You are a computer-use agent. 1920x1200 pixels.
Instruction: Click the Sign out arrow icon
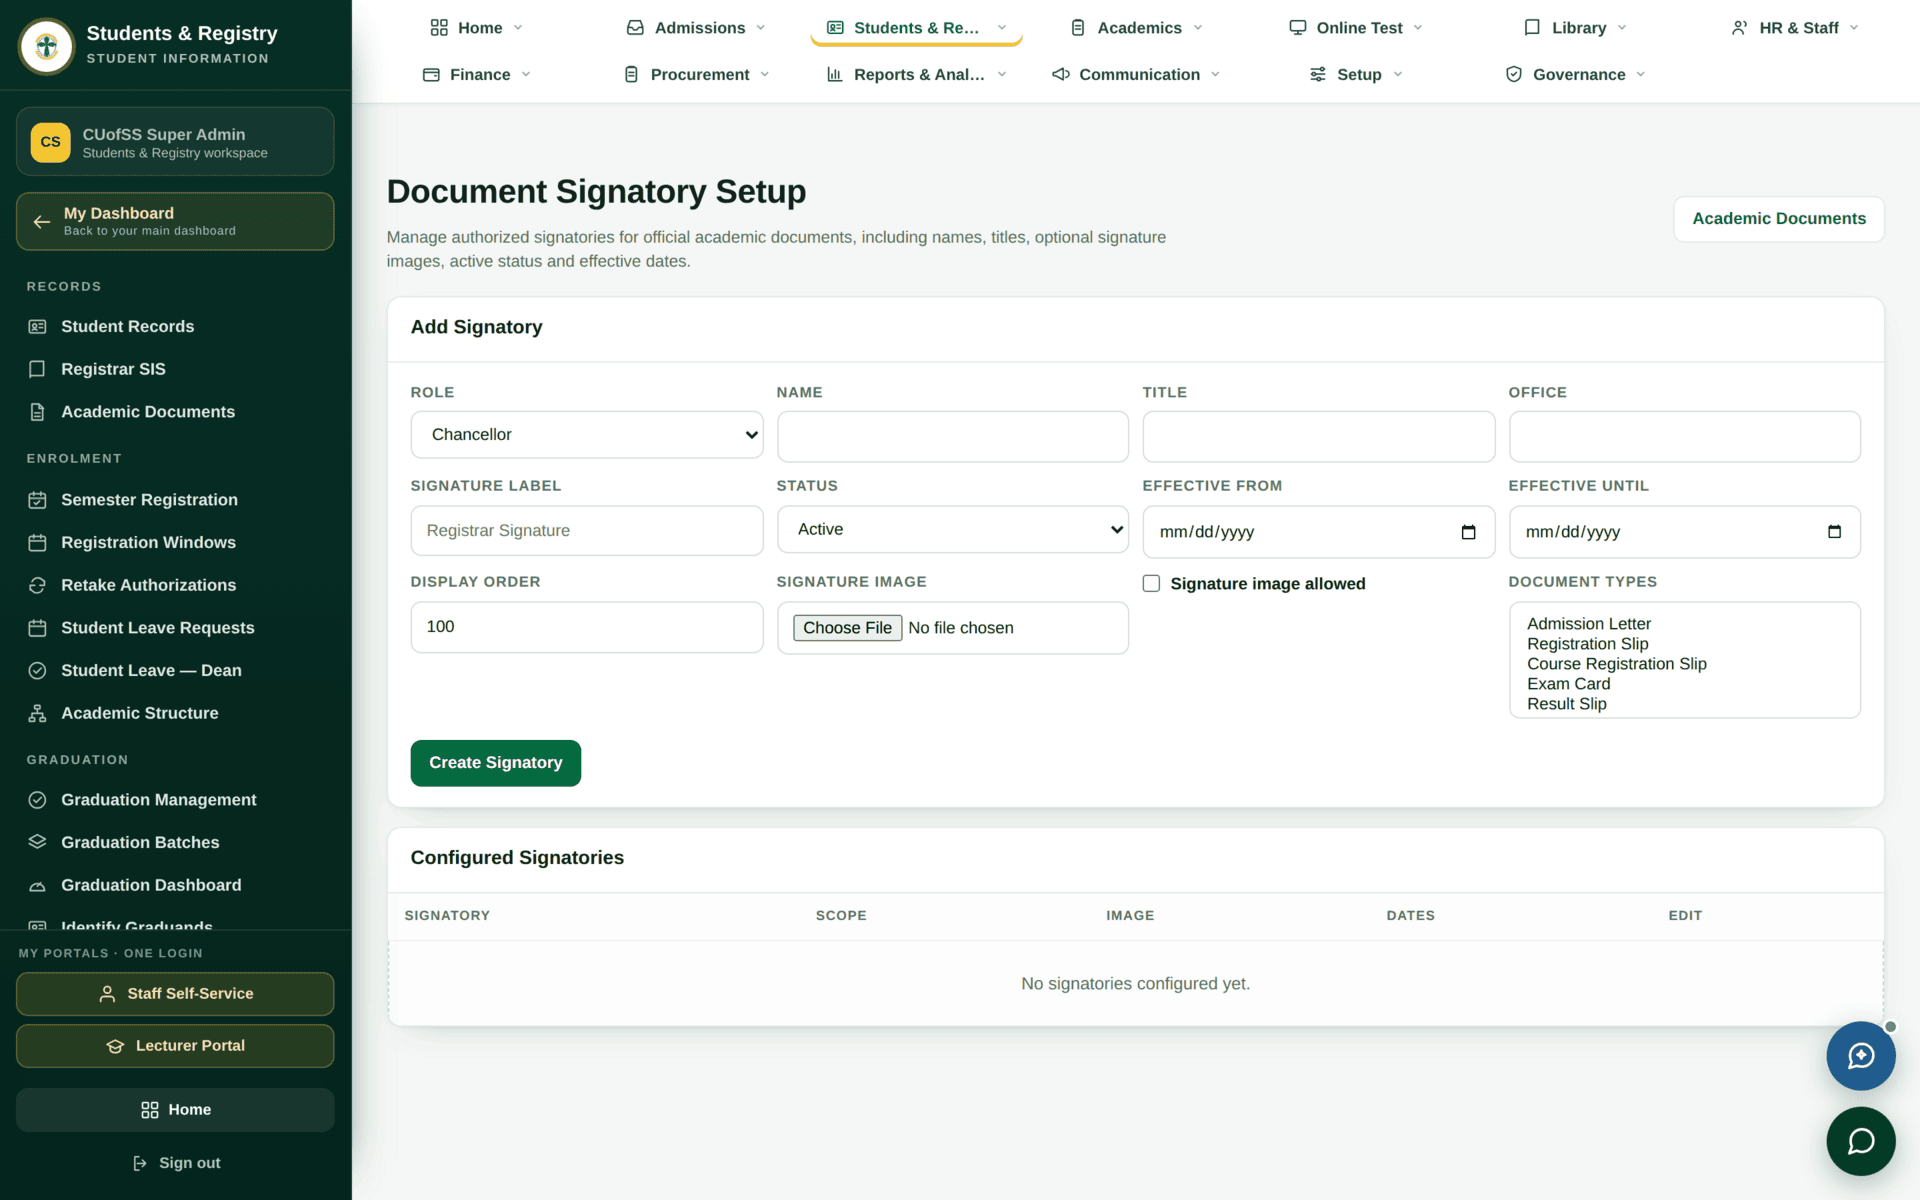coord(140,1163)
